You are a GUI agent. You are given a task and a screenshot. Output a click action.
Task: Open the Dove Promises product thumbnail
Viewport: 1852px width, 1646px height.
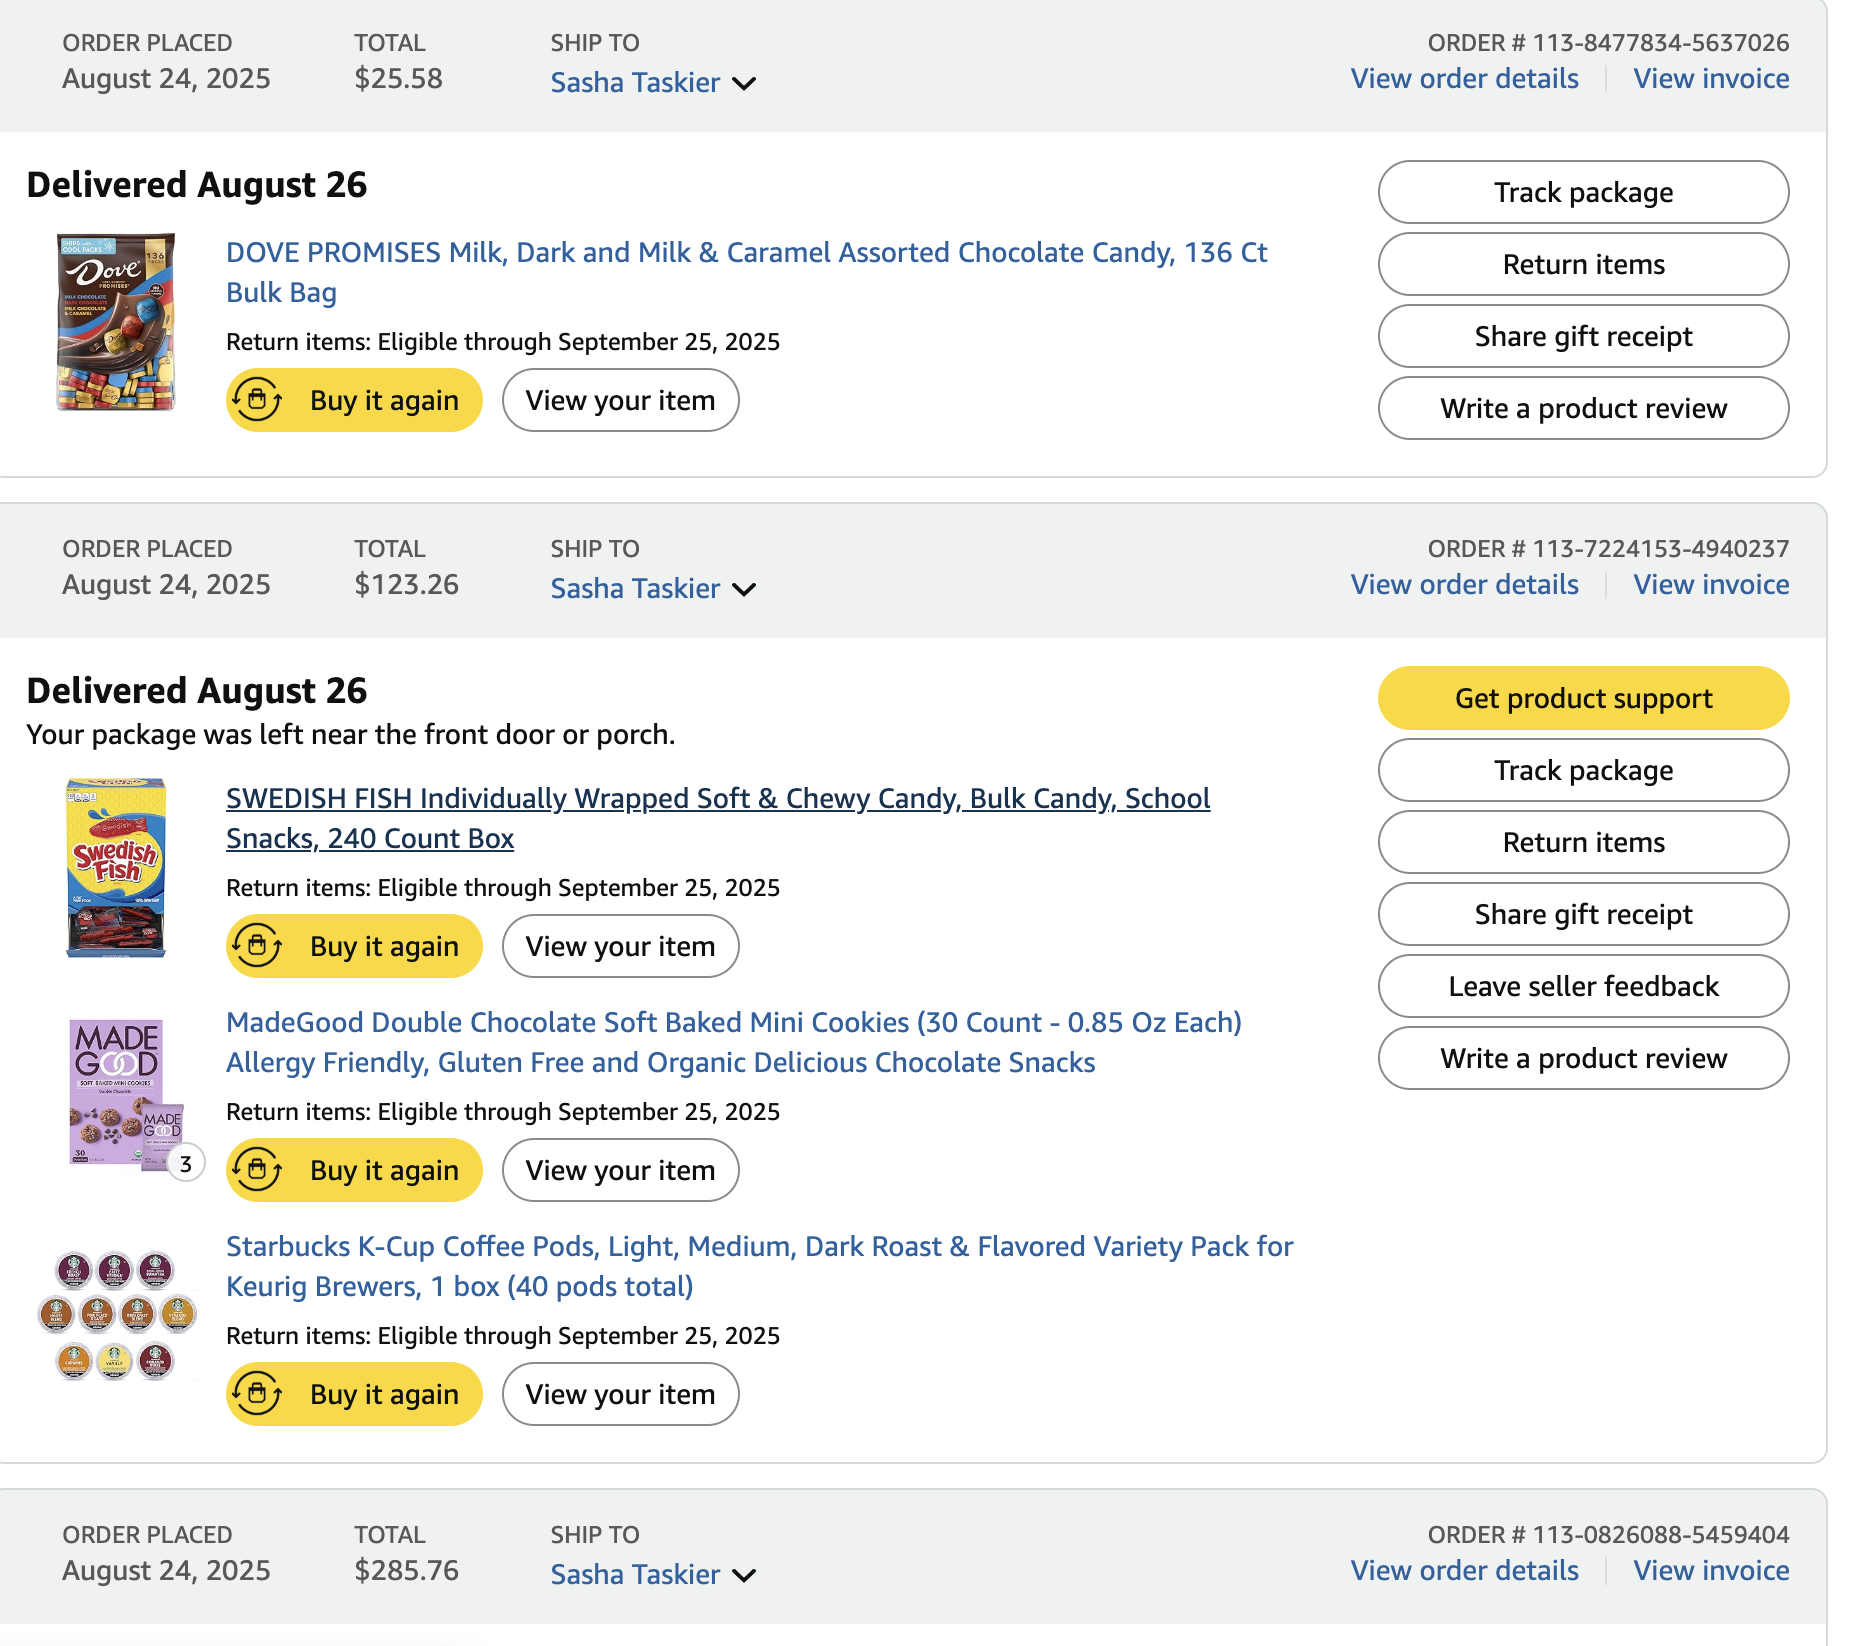click(x=116, y=322)
